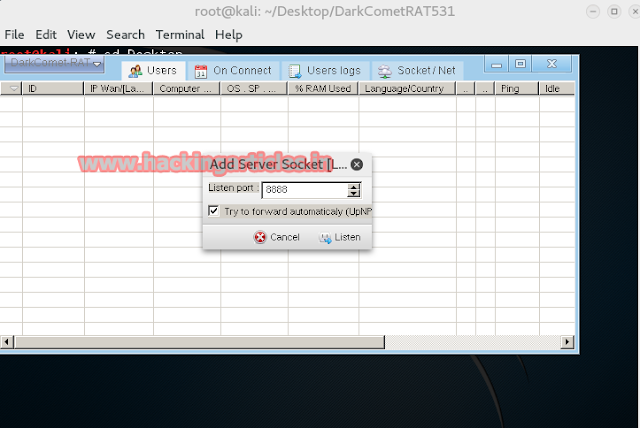Open the terminal Search menu
Image resolution: width=640 pixels, height=428 pixels.
point(125,35)
